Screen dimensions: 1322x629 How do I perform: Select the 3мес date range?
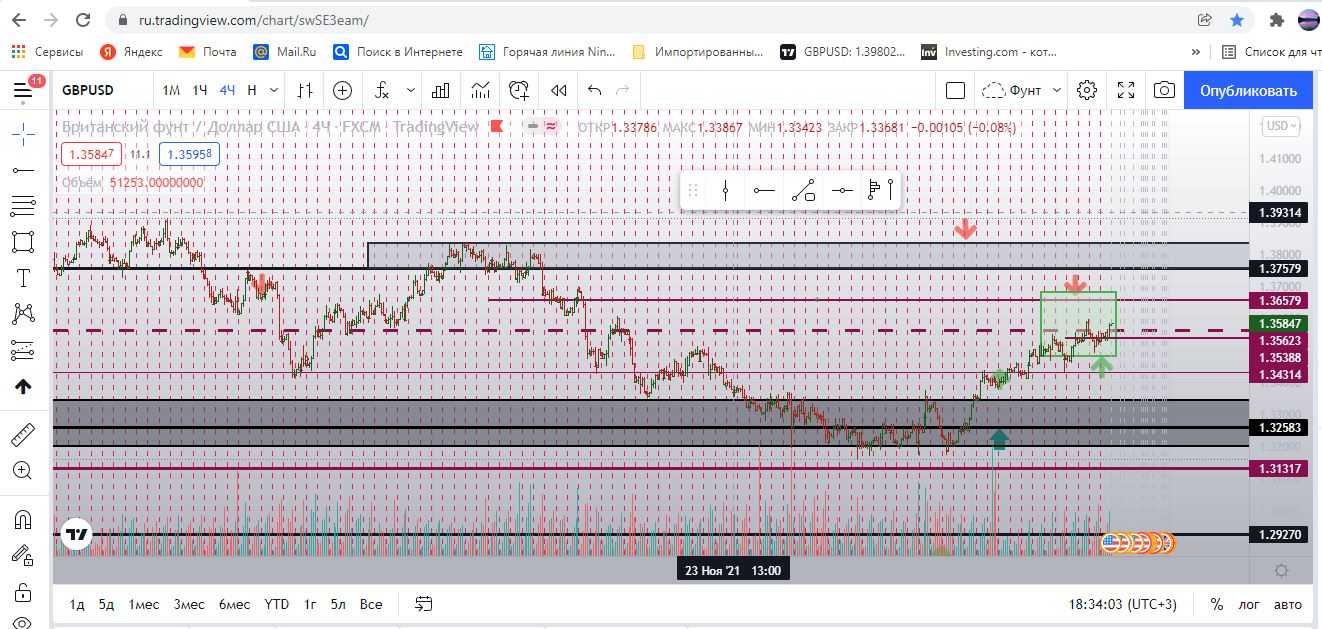[189, 604]
